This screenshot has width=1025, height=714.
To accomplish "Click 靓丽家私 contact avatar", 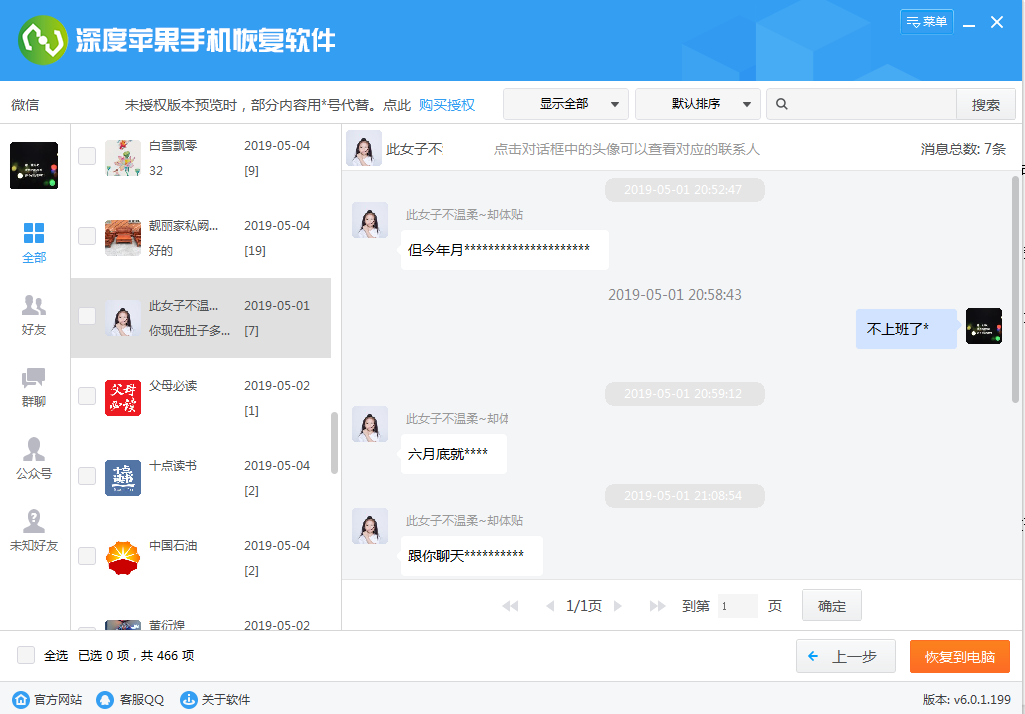I will [123, 237].
